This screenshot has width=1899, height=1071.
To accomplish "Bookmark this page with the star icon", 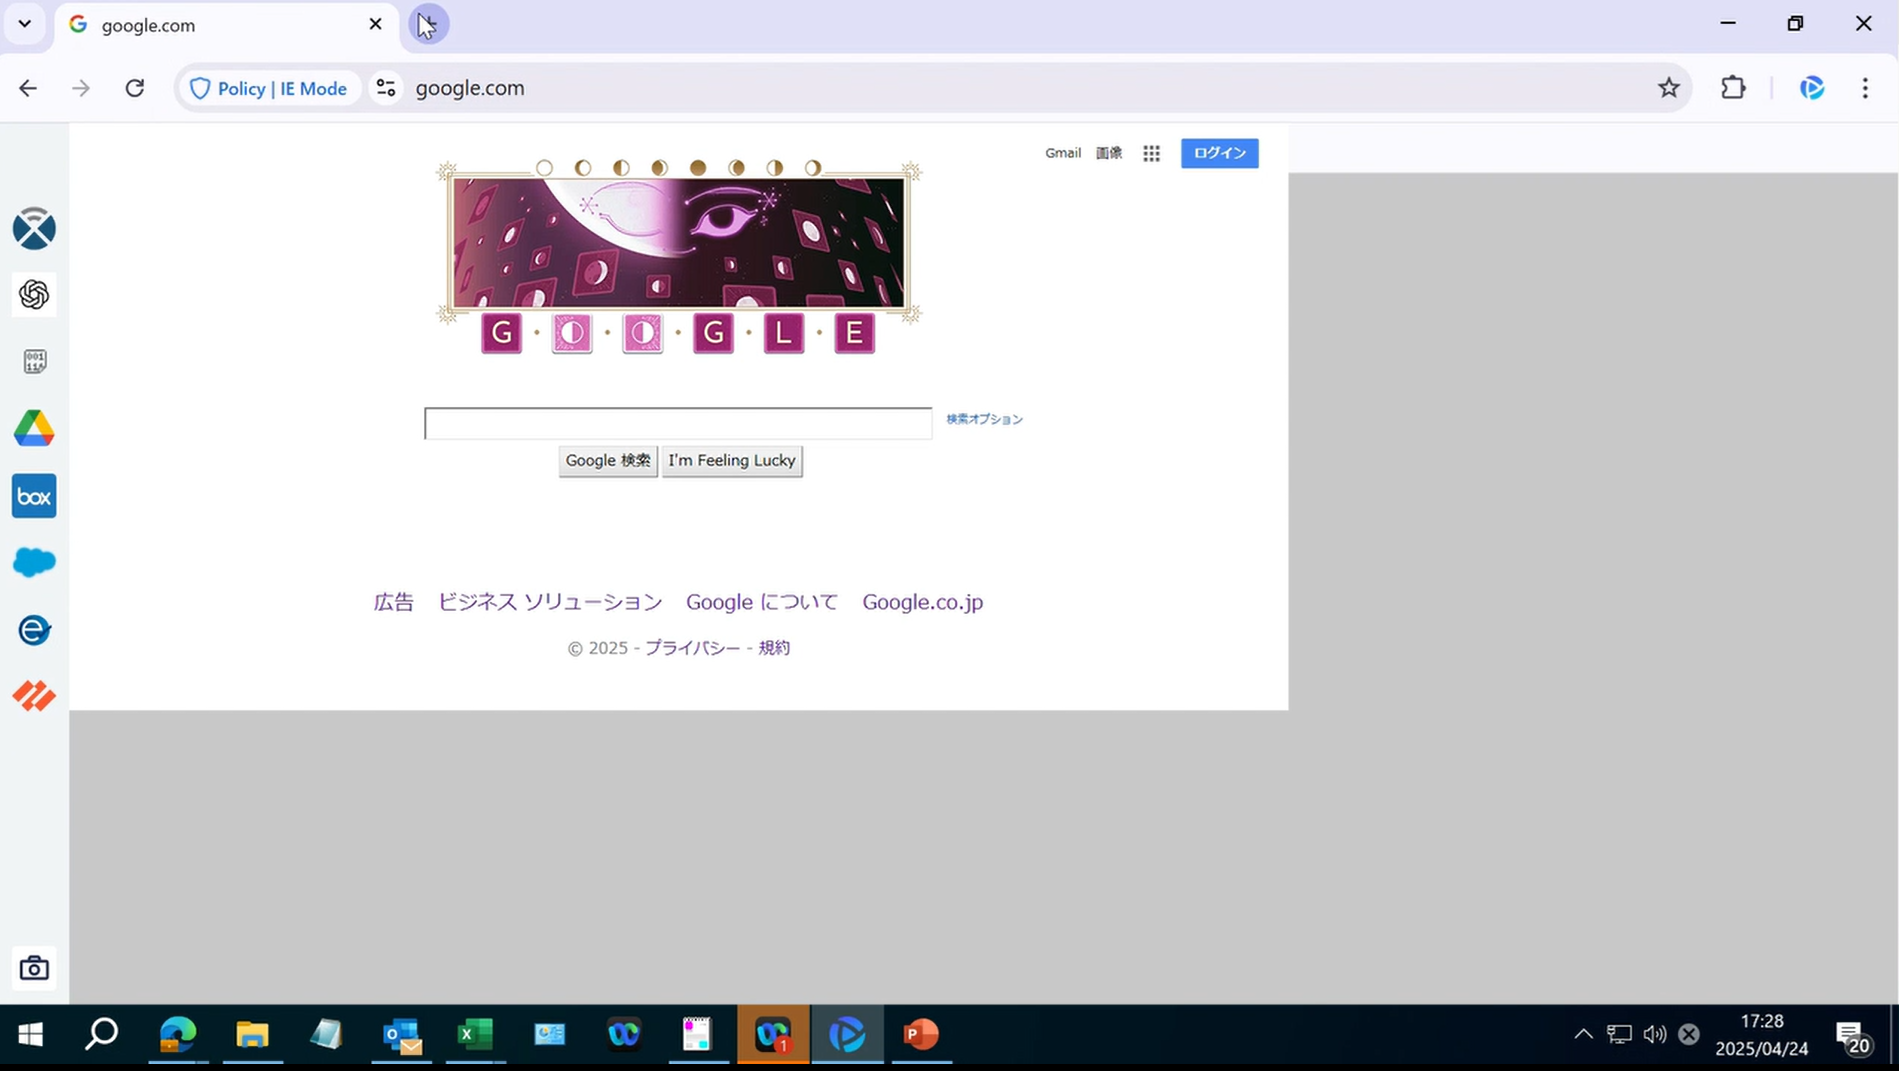I will coord(1668,88).
